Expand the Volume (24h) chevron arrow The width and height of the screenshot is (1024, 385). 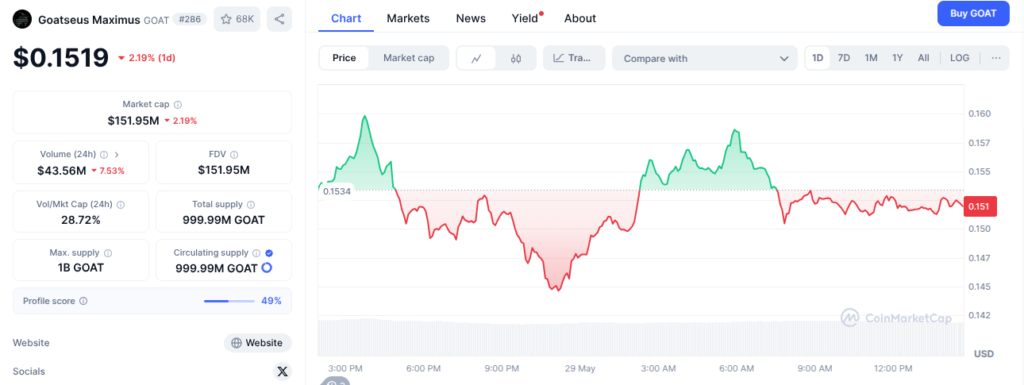click(117, 155)
